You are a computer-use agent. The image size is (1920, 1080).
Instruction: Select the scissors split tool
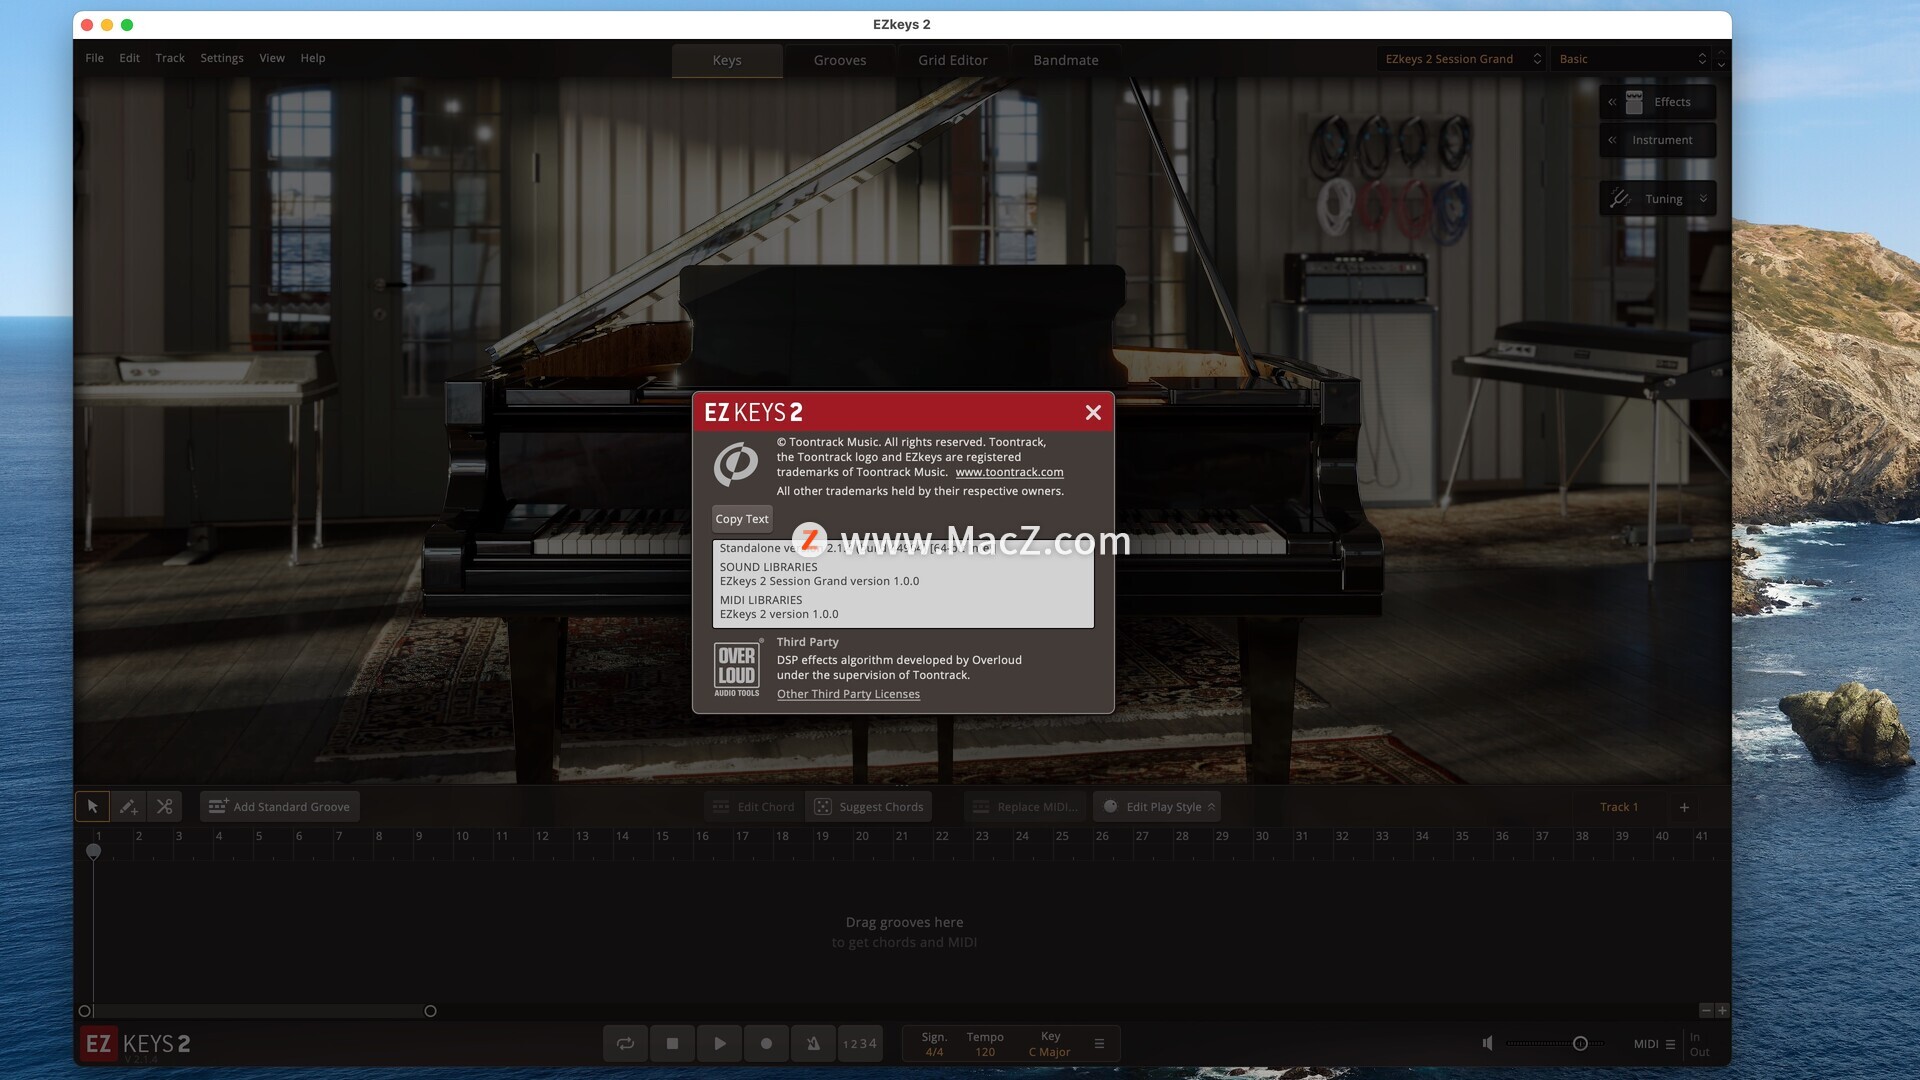tap(165, 806)
